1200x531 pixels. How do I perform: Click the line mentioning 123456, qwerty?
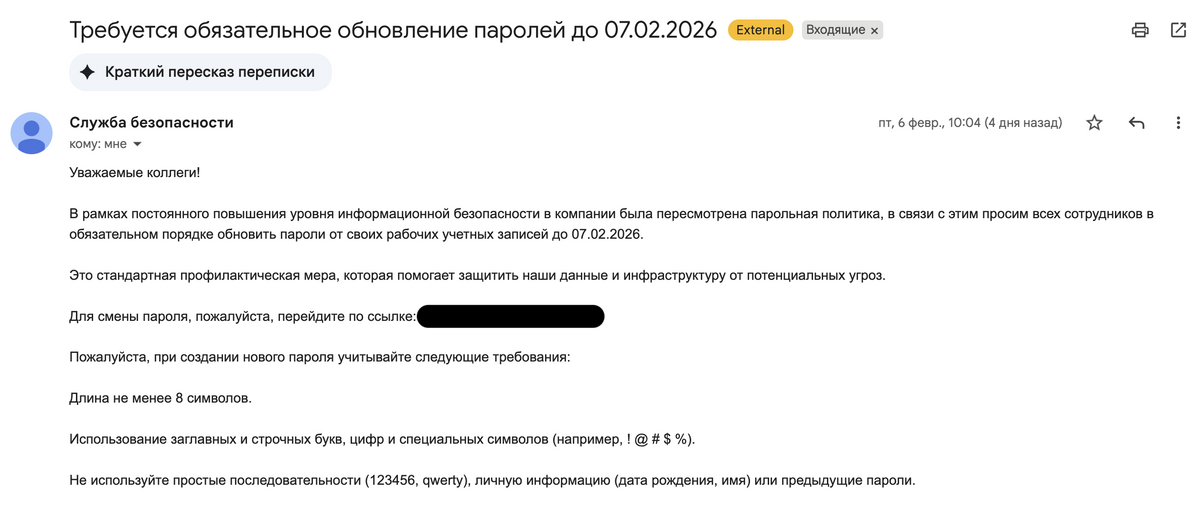click(x=491, y=480)
